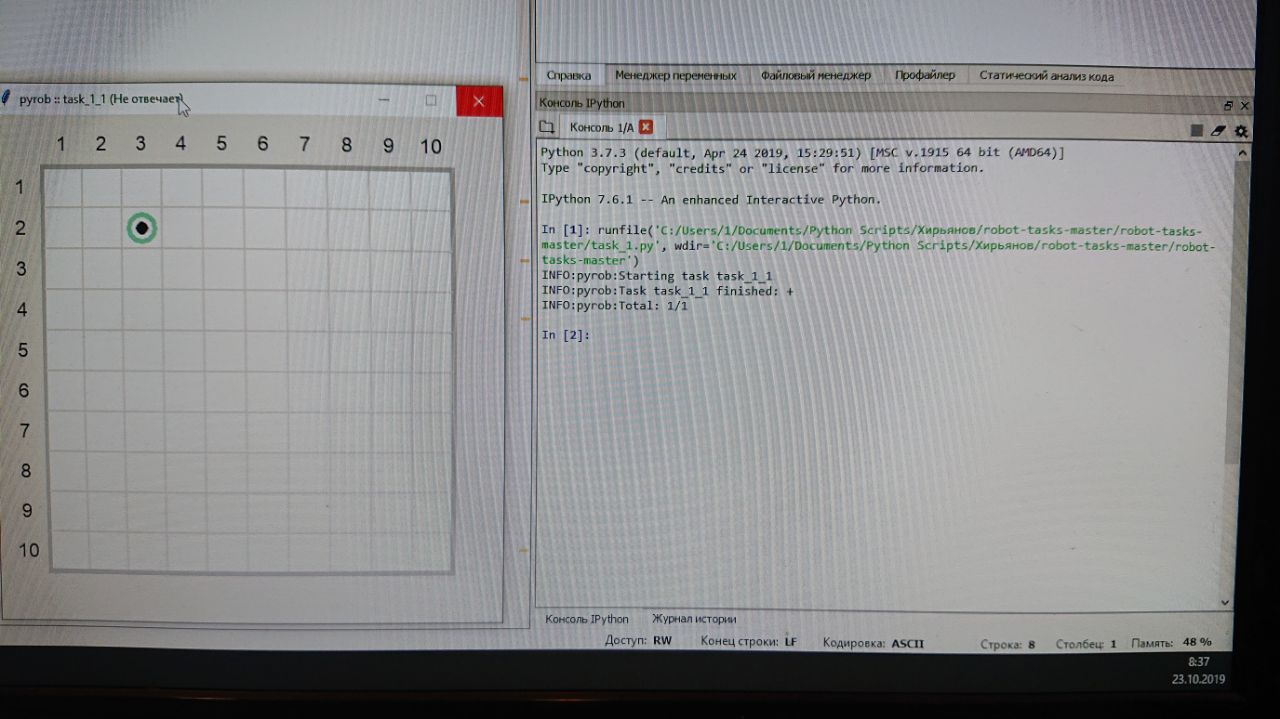The image size is (1280, 719).
Task: Clear console with the eraser icon
Action: click(1218, 130)
